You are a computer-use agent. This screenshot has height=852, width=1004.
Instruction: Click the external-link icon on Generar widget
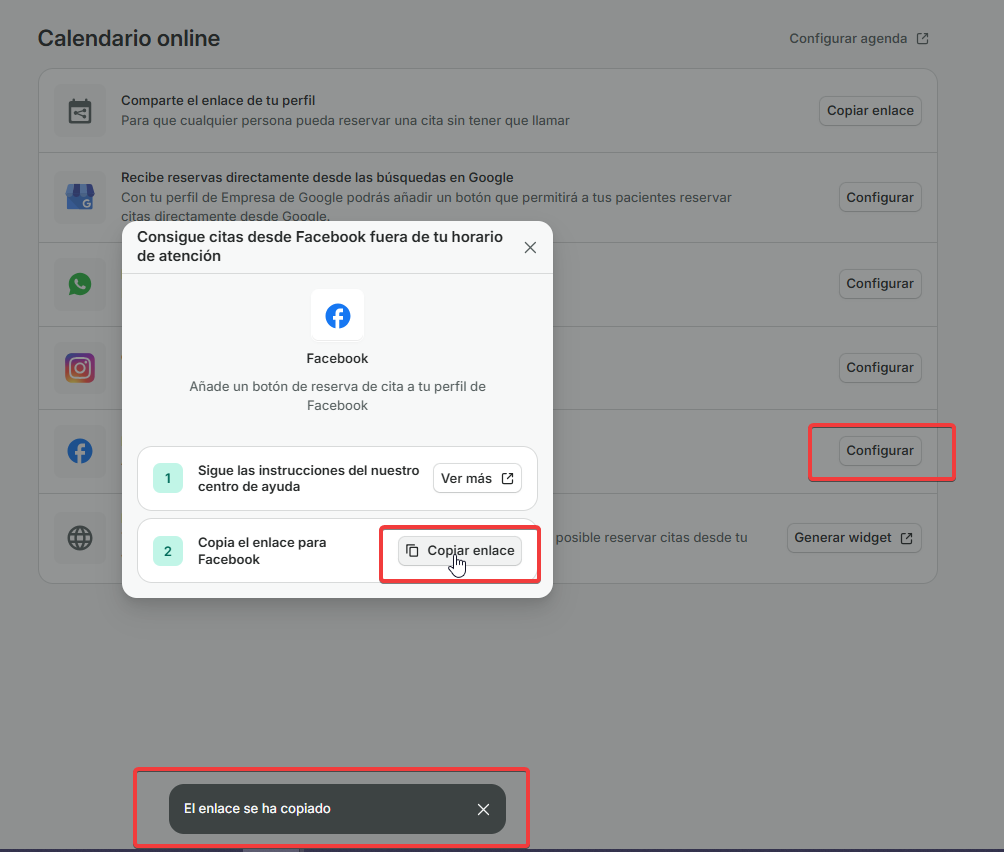[908, 537]
